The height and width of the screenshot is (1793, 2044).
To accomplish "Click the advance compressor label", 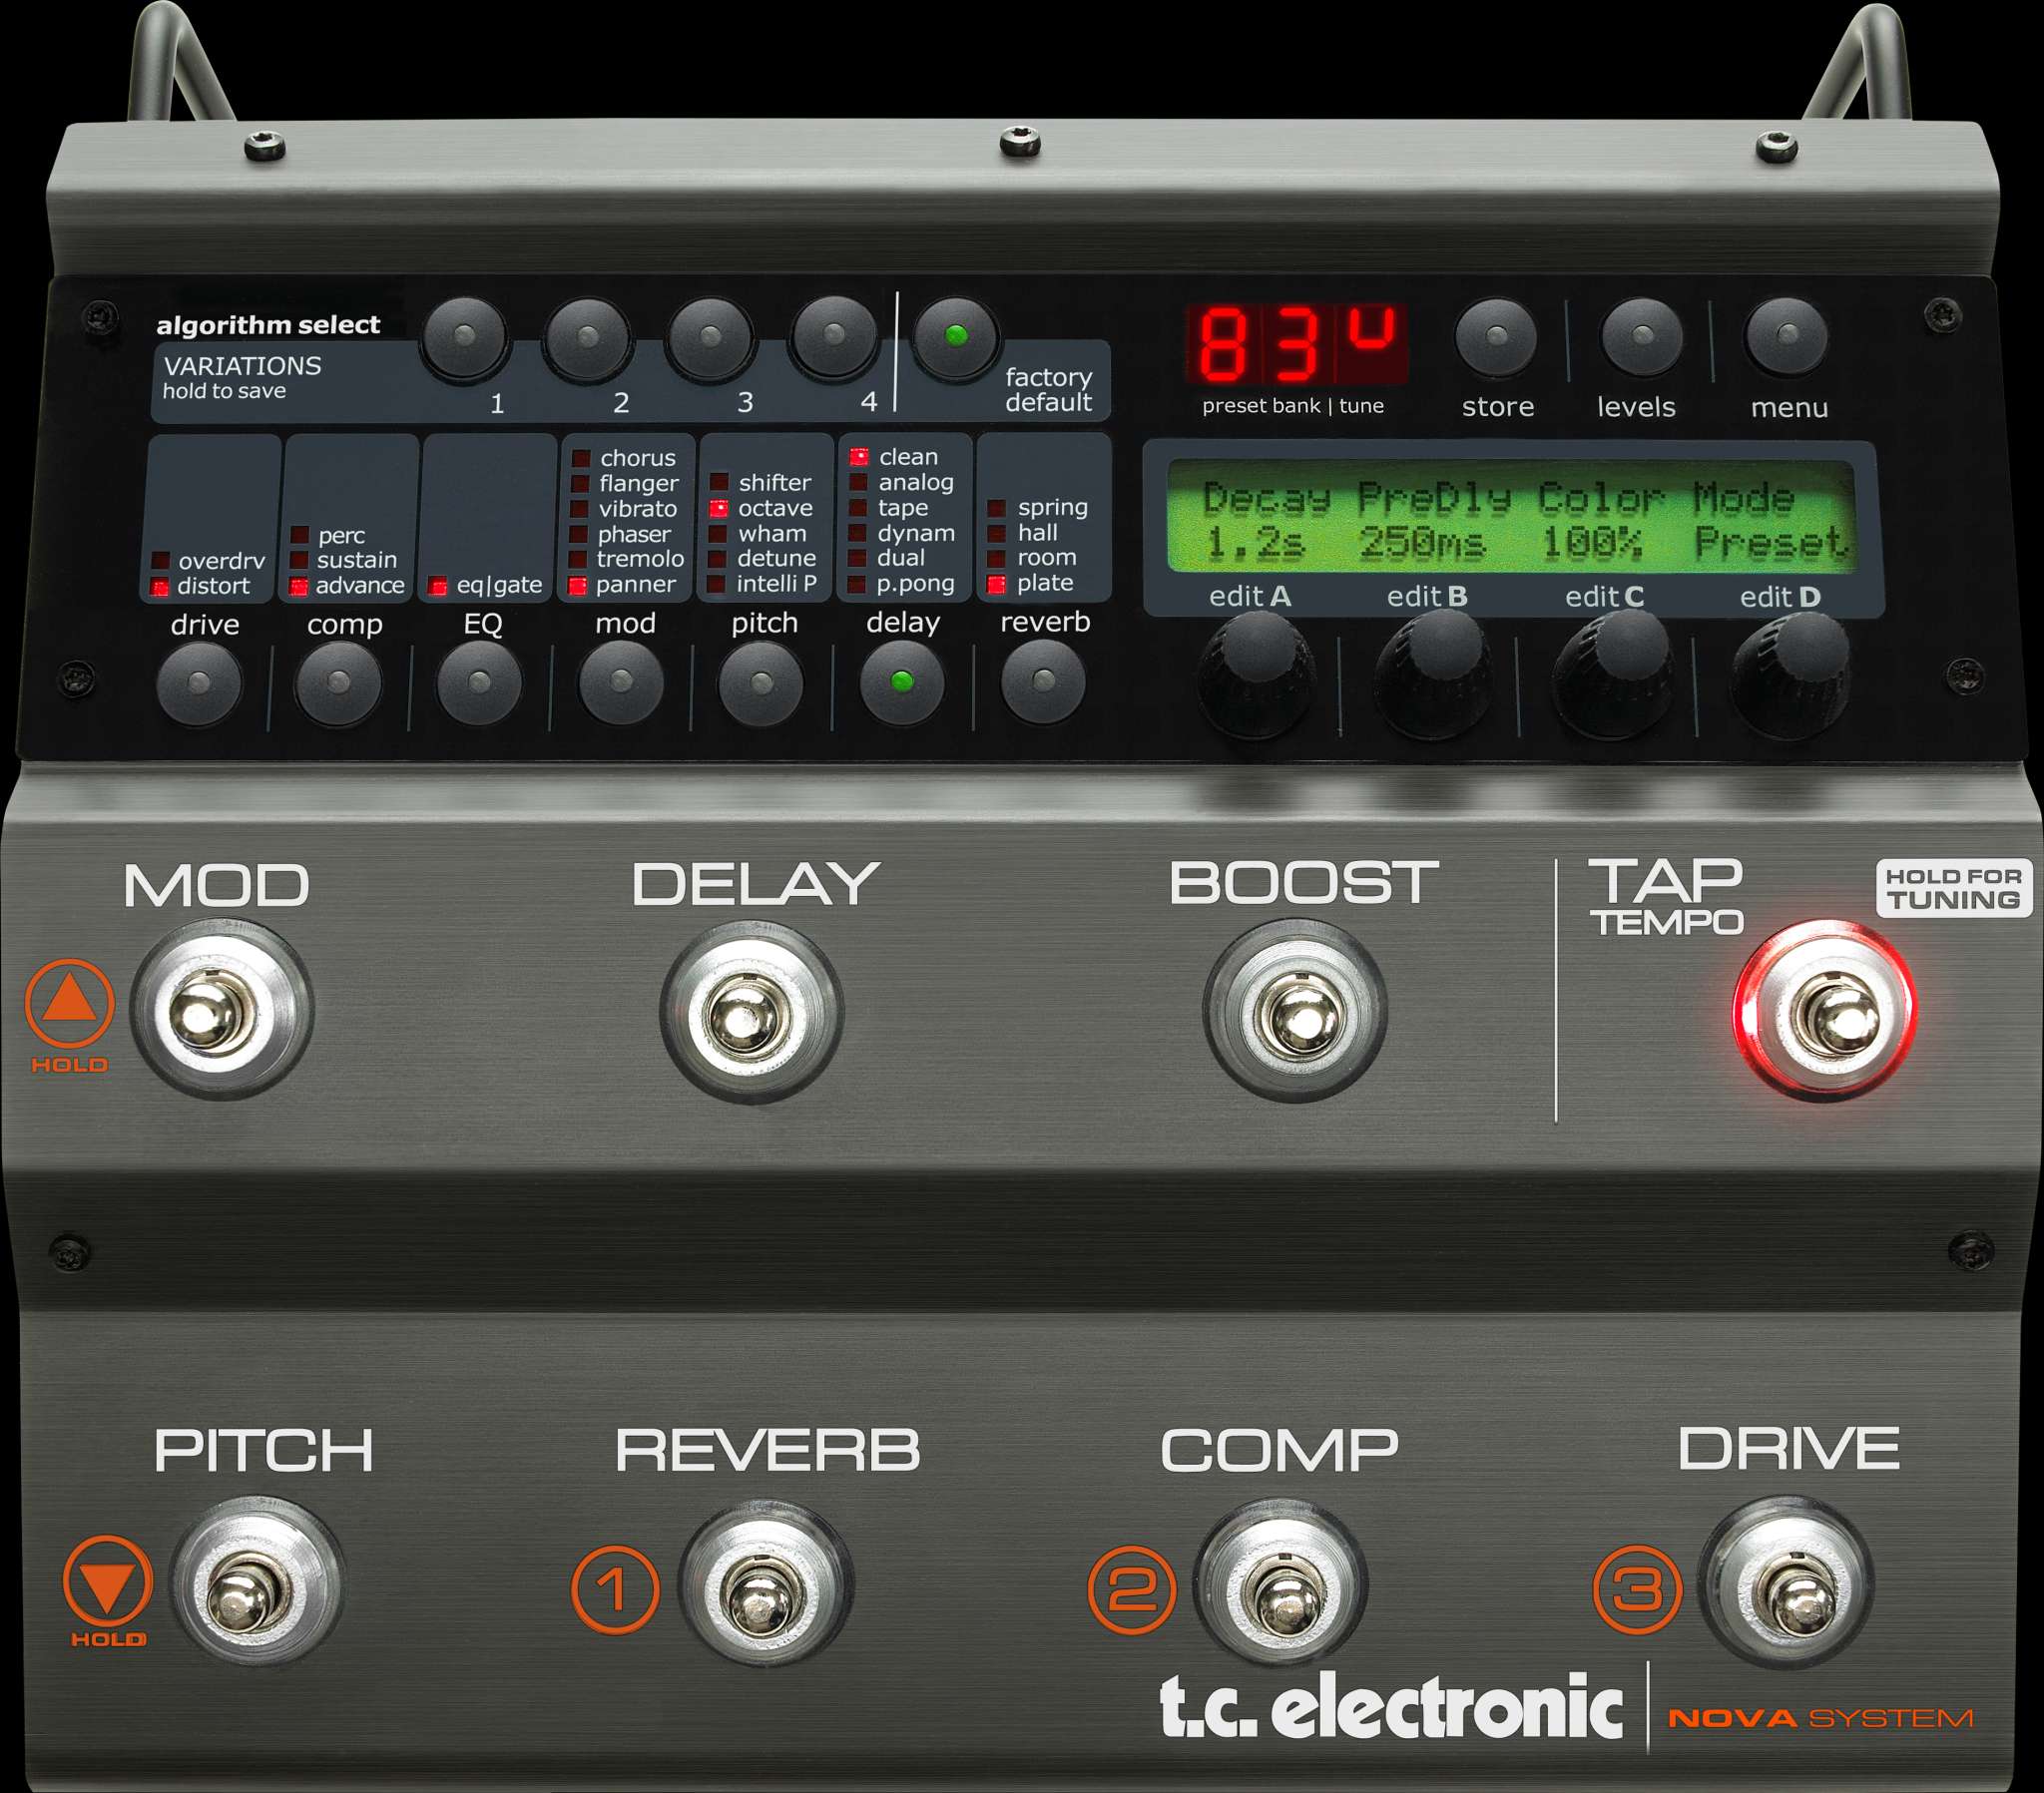I will 360,585.
